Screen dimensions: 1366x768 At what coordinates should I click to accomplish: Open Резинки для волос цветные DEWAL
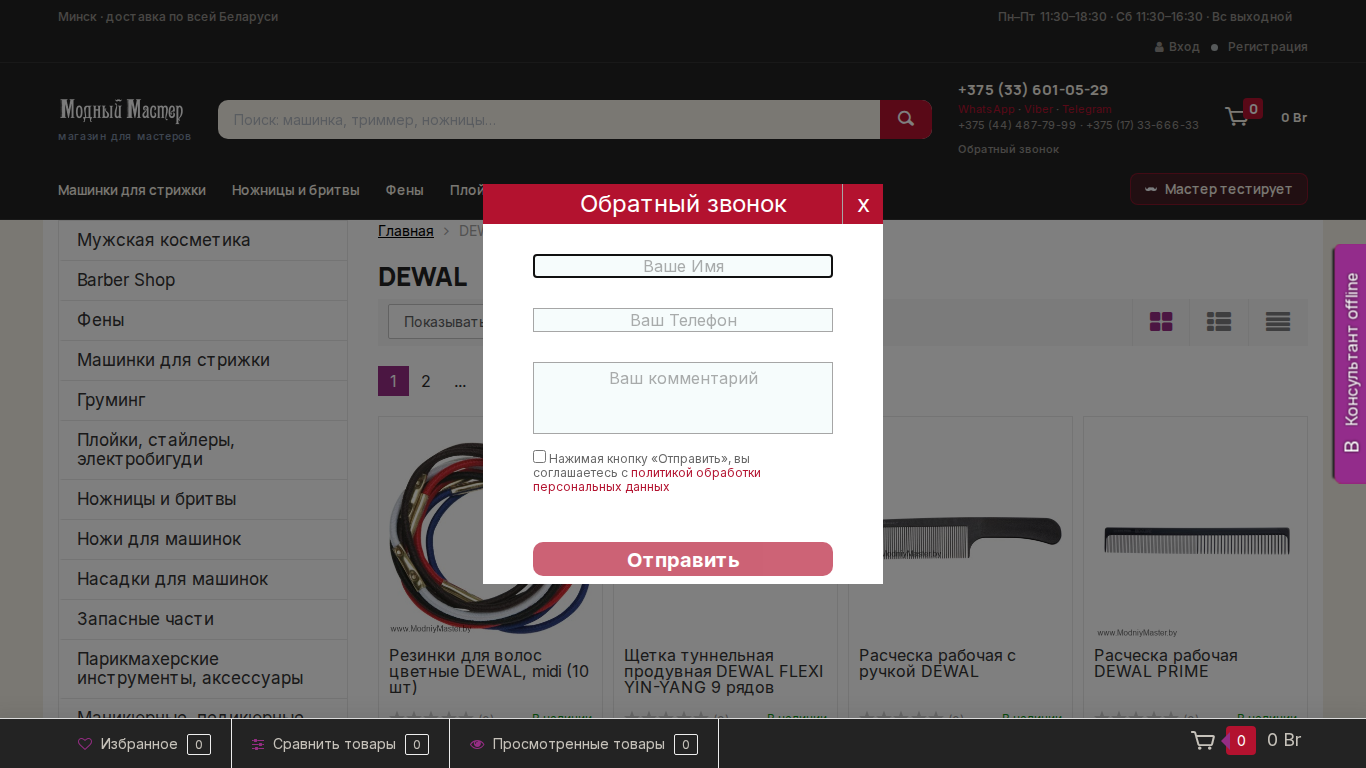click(x=489, y=671)
